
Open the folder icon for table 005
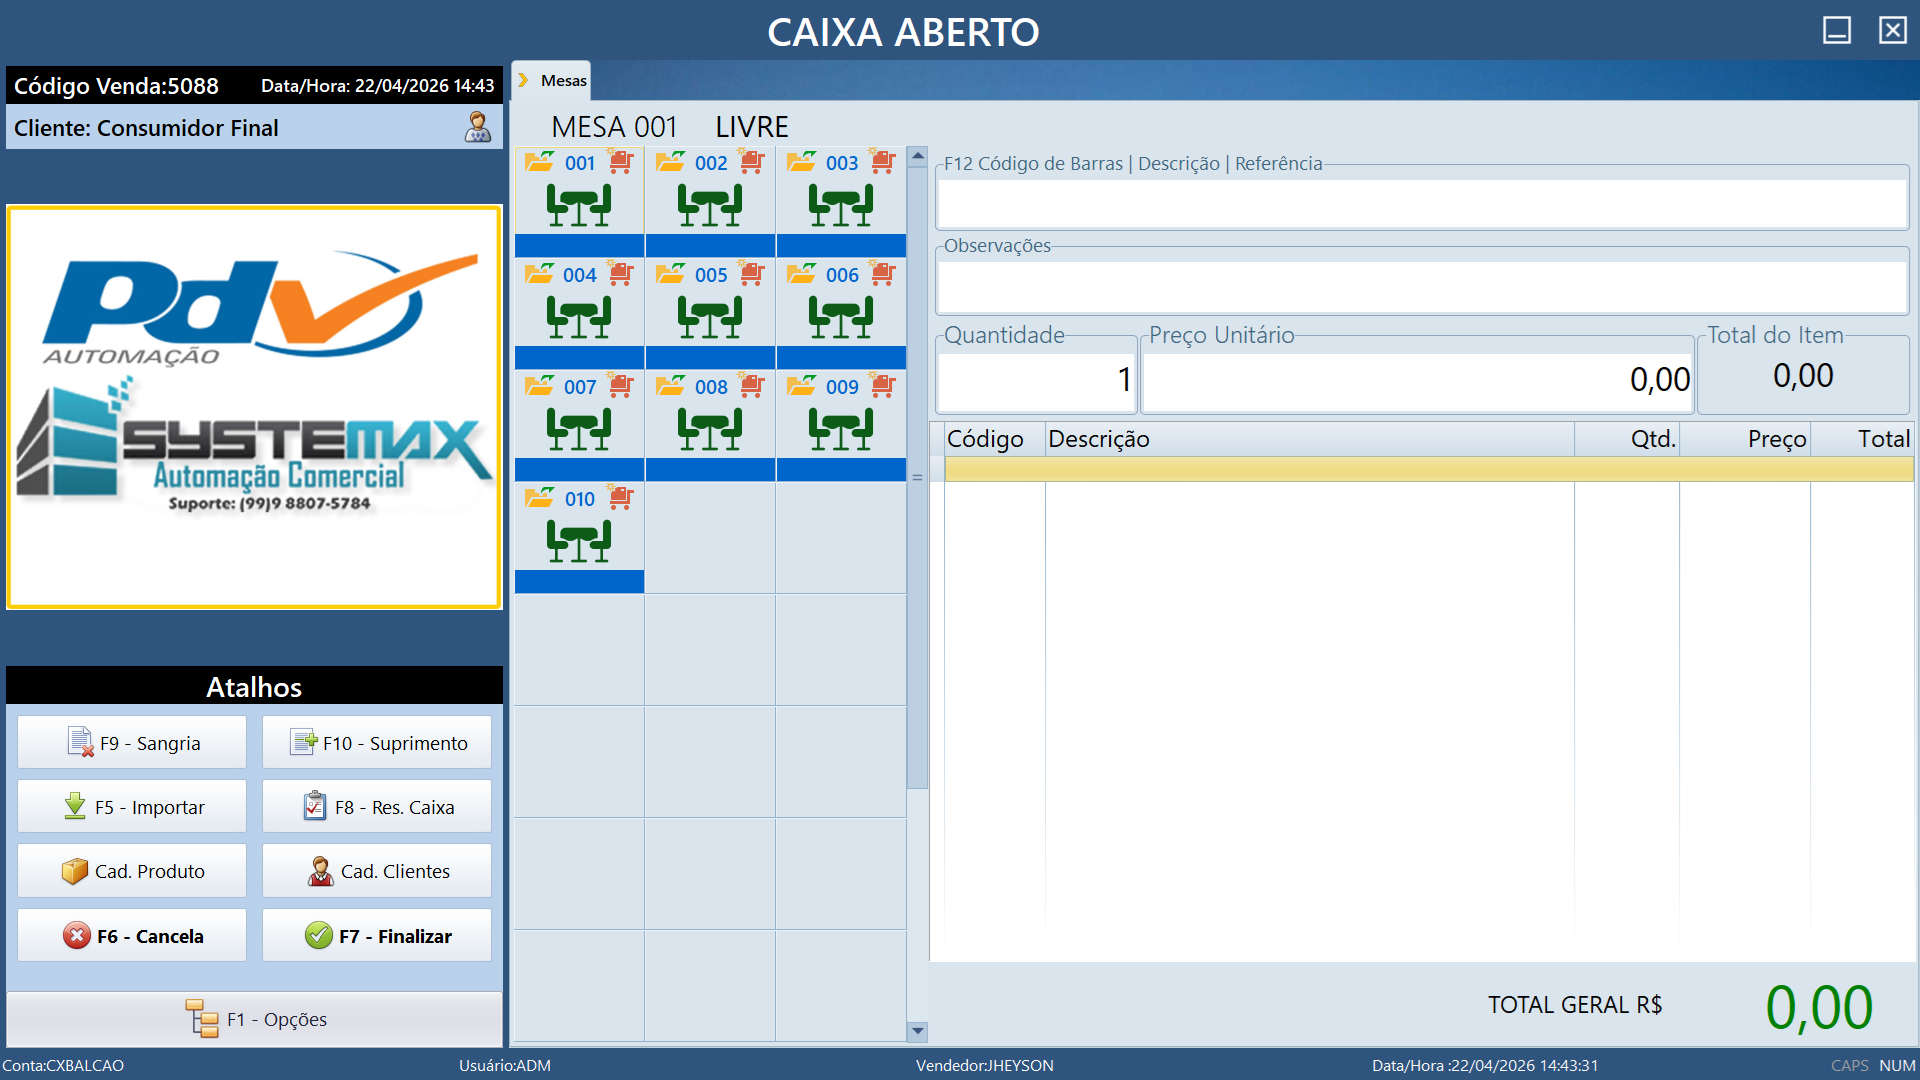pos(670,274)
